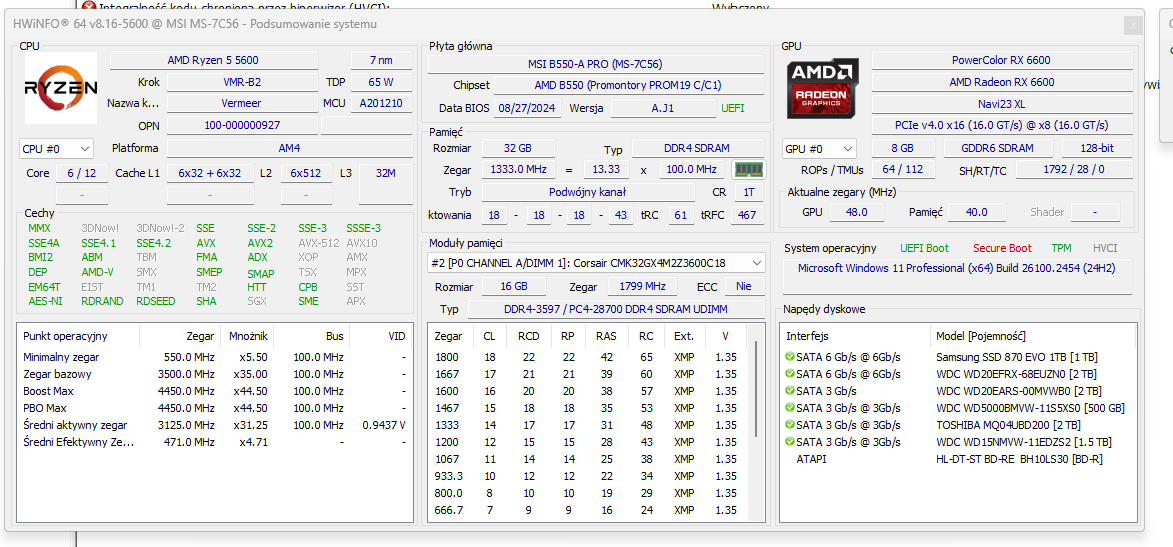The height and width of the screenshot is (547, 1173).
Task: Click the Secure Boot status label
Action: pos(1002,248)
